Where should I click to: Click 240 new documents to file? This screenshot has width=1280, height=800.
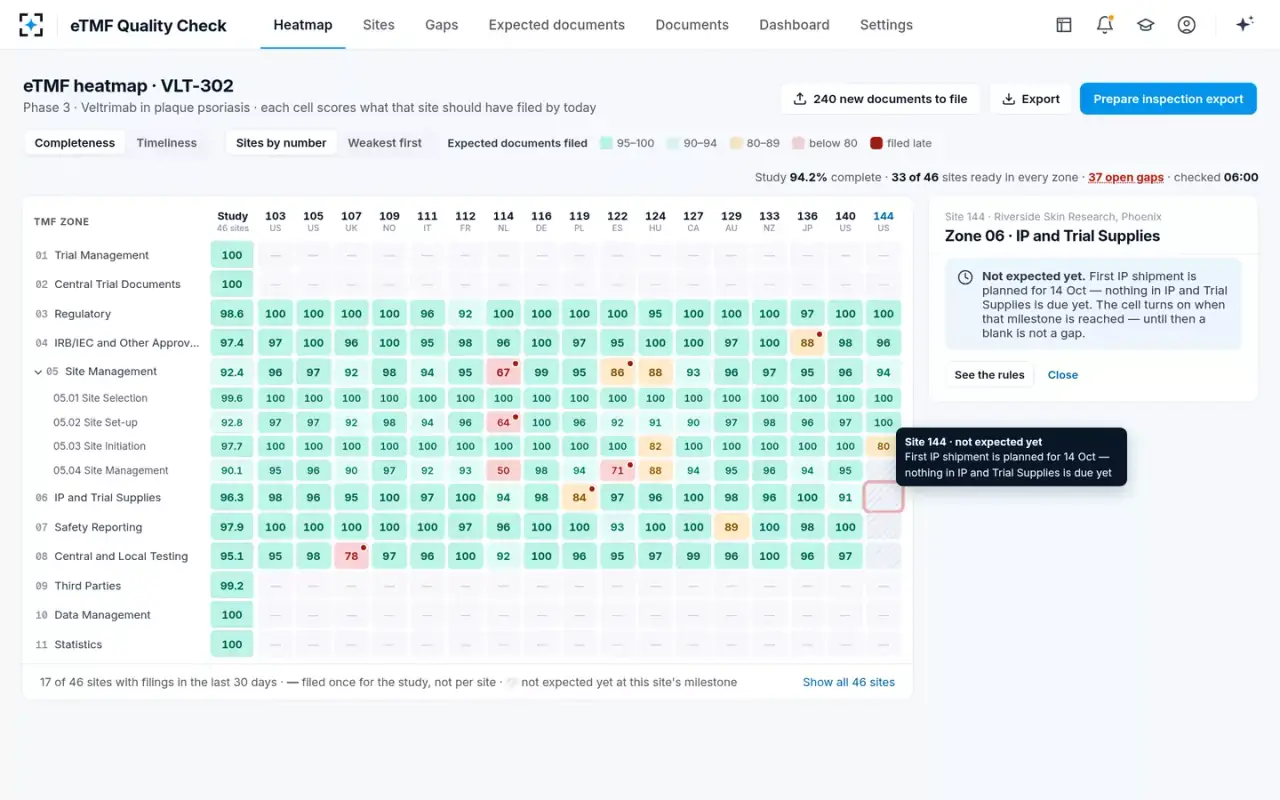881,99
